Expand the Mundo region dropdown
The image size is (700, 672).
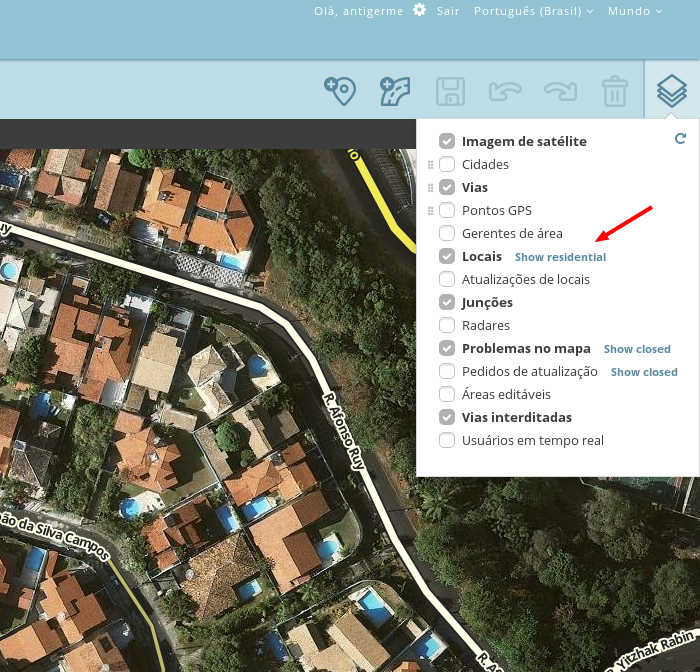pyautogui.click(x=635, y=11)
